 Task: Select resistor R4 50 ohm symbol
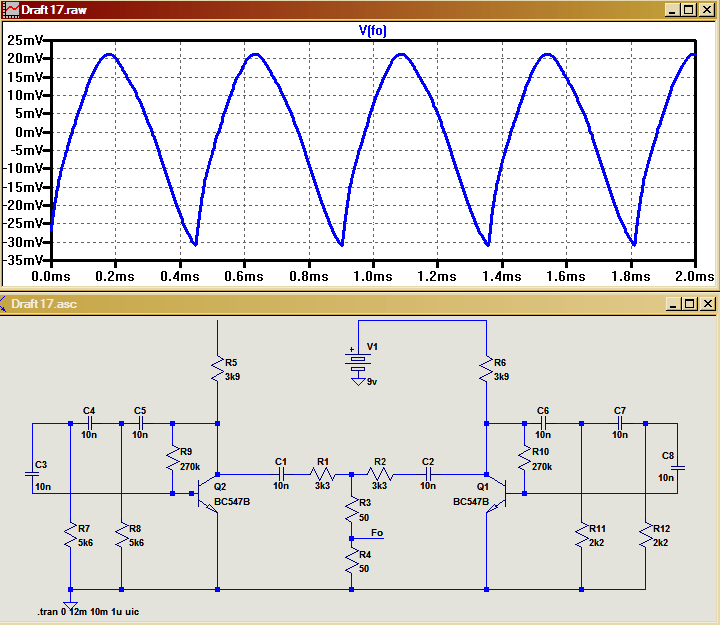[x=352, y=562]
